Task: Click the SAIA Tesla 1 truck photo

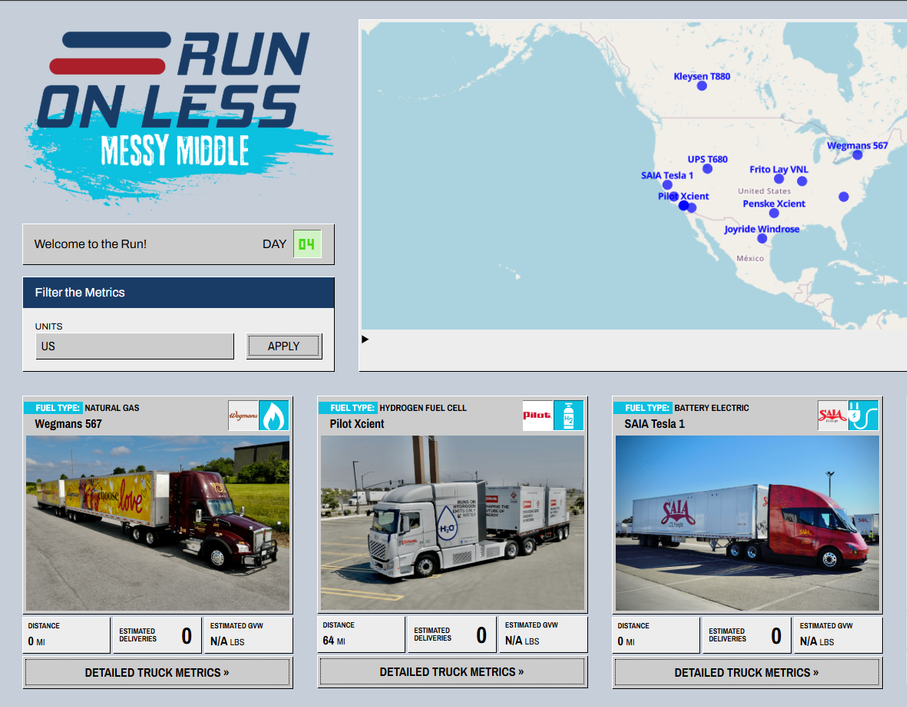Action: pos(747,523)
